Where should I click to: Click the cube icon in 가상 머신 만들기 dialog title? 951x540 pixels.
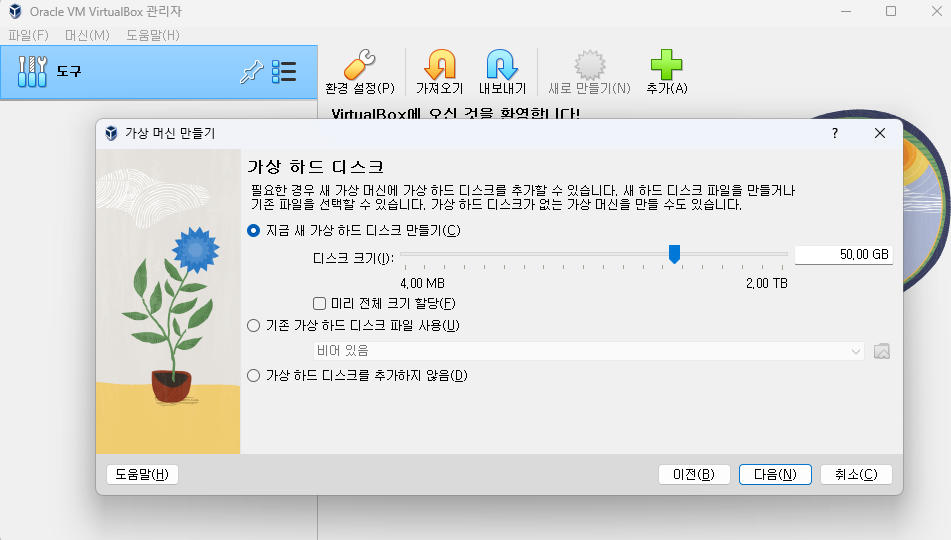[111, 133]
